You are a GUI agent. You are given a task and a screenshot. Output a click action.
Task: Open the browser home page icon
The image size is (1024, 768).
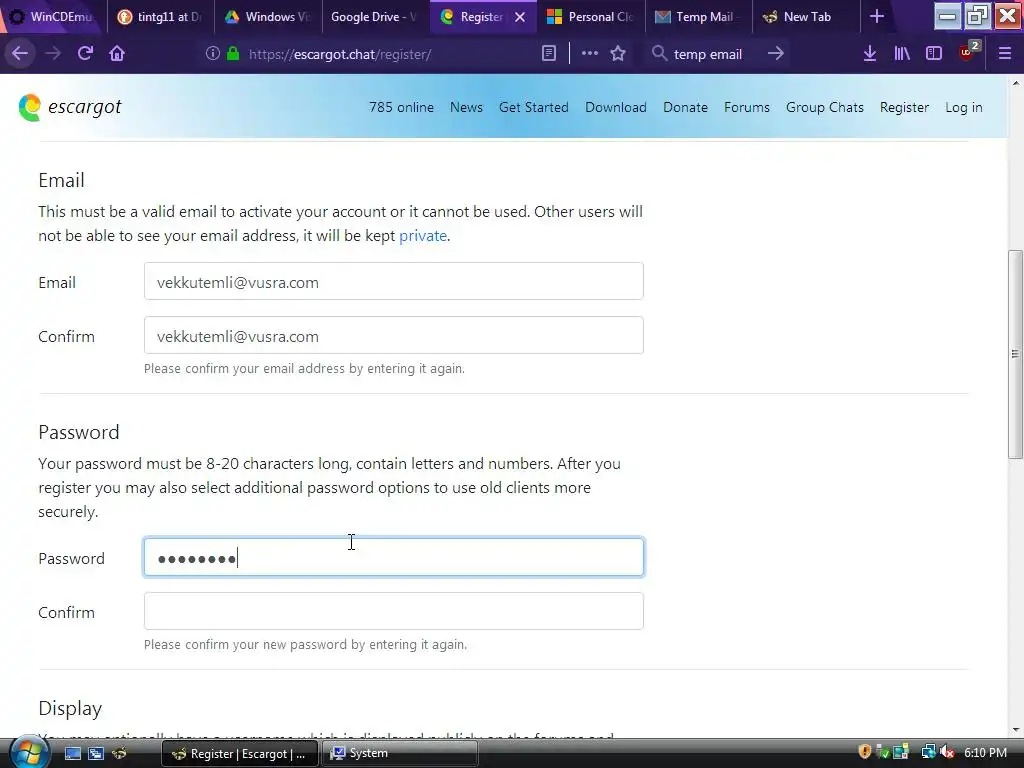pos(117,54)
